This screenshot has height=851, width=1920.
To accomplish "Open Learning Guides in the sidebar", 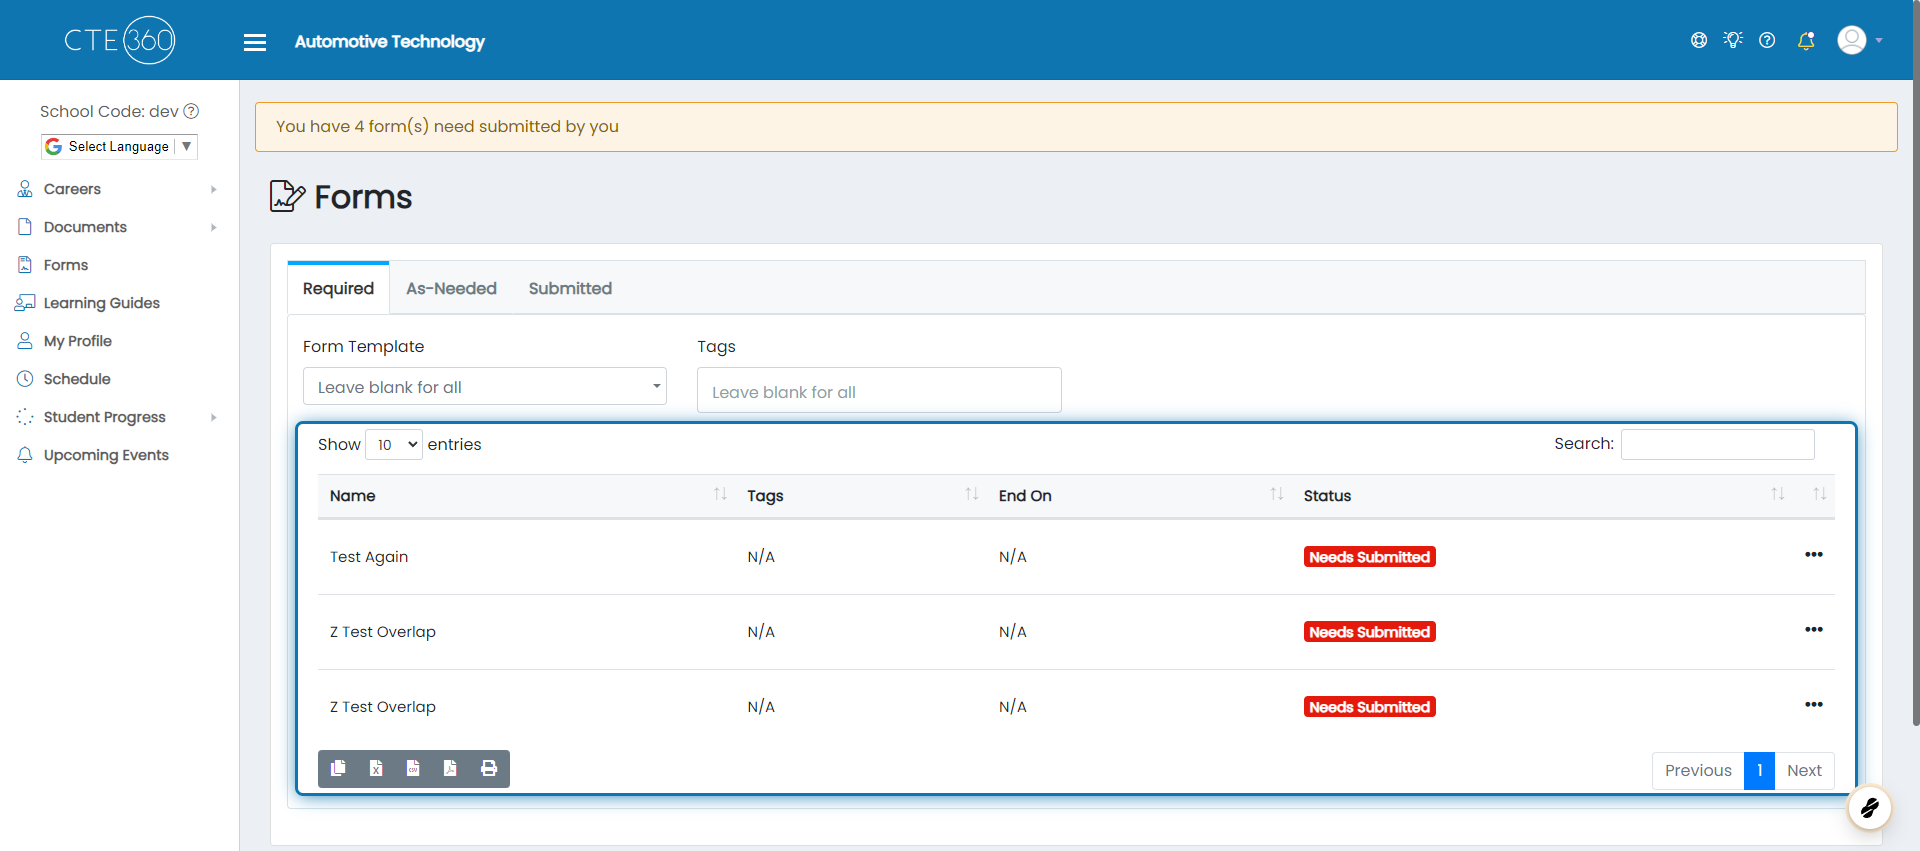I will [x=101, y=303].
